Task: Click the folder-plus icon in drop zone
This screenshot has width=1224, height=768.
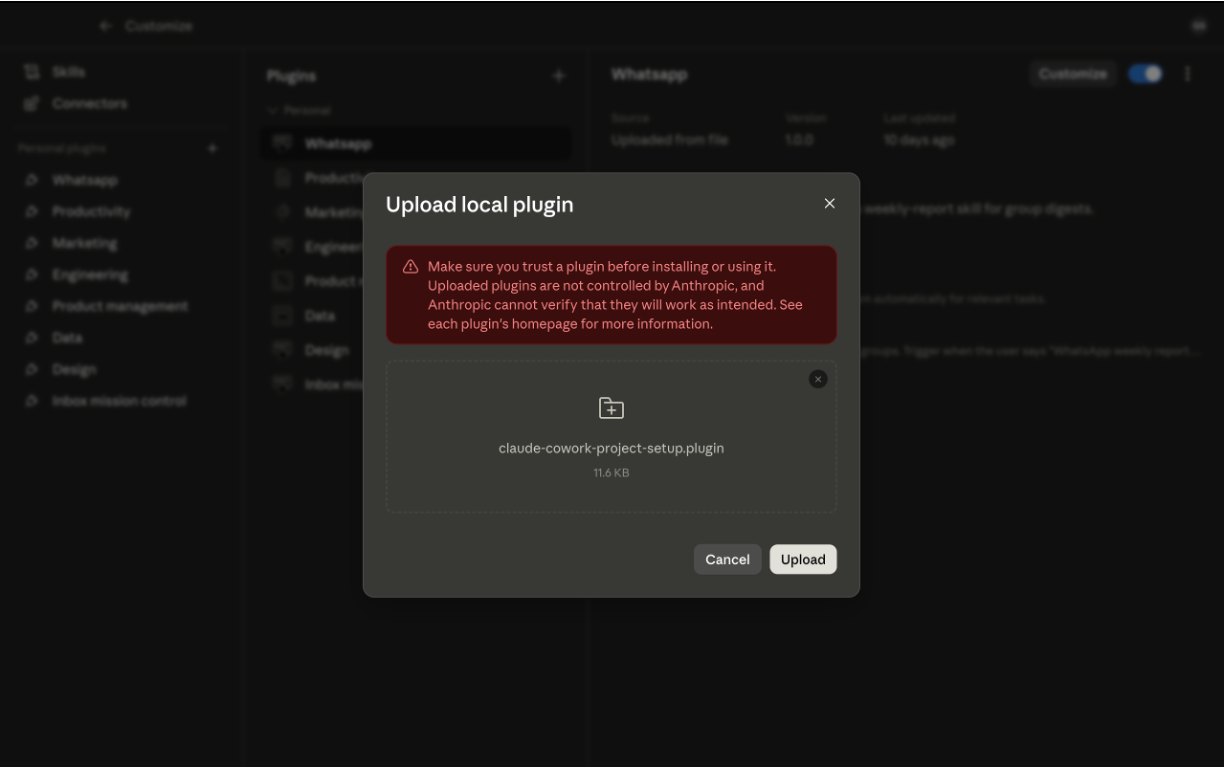Action: (611, 408)
